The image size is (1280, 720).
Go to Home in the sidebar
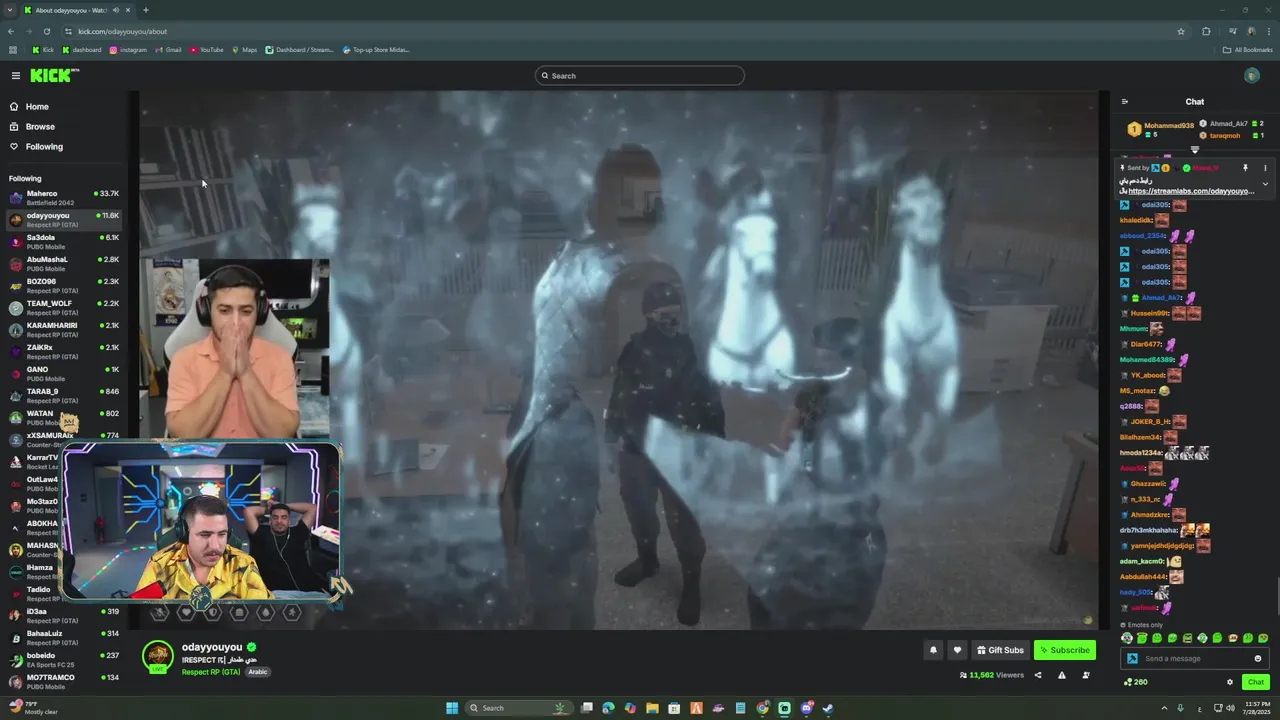(37, 107)
